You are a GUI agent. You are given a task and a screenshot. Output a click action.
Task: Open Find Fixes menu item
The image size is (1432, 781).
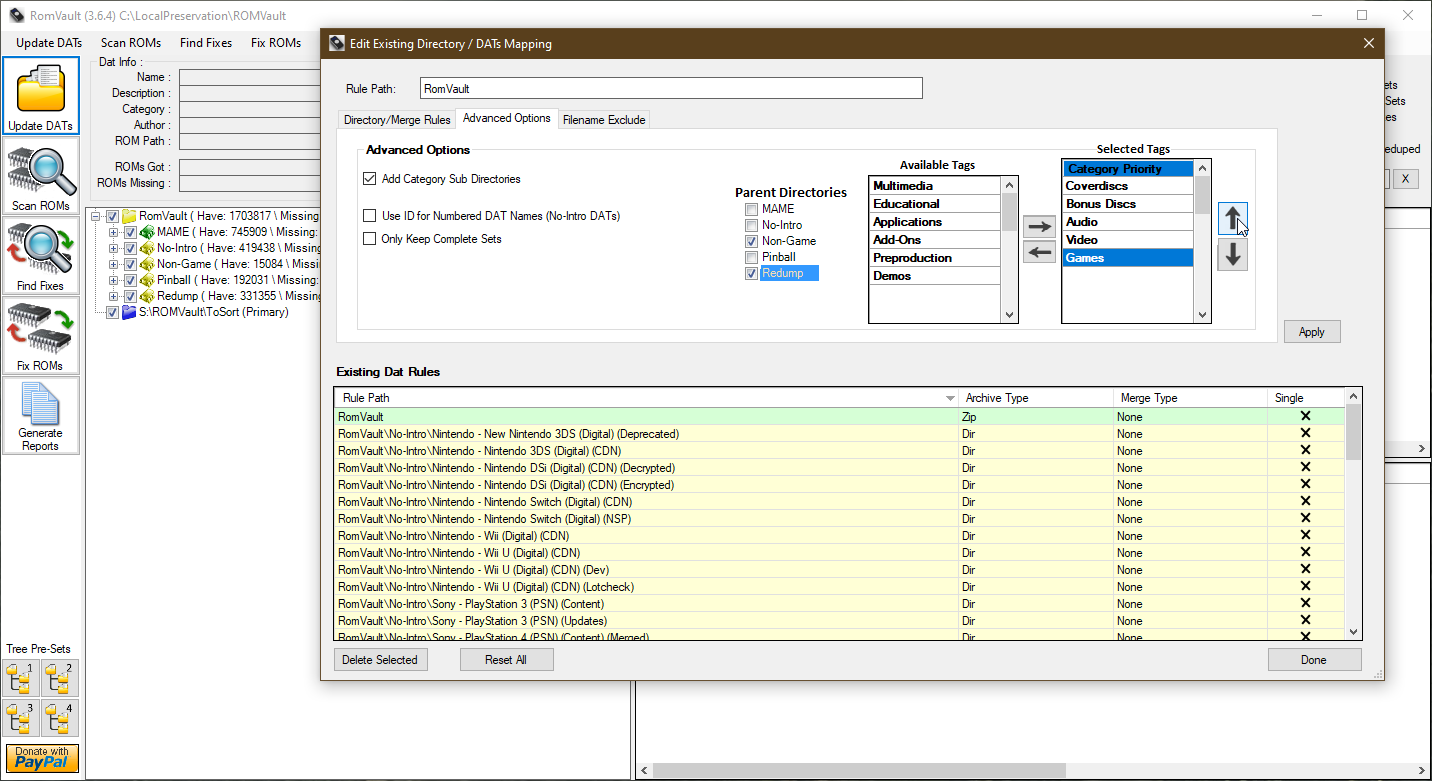(206, 43)
